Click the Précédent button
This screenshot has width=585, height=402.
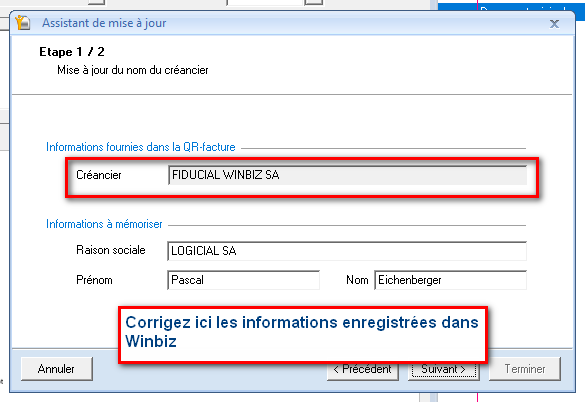[363, 371]
